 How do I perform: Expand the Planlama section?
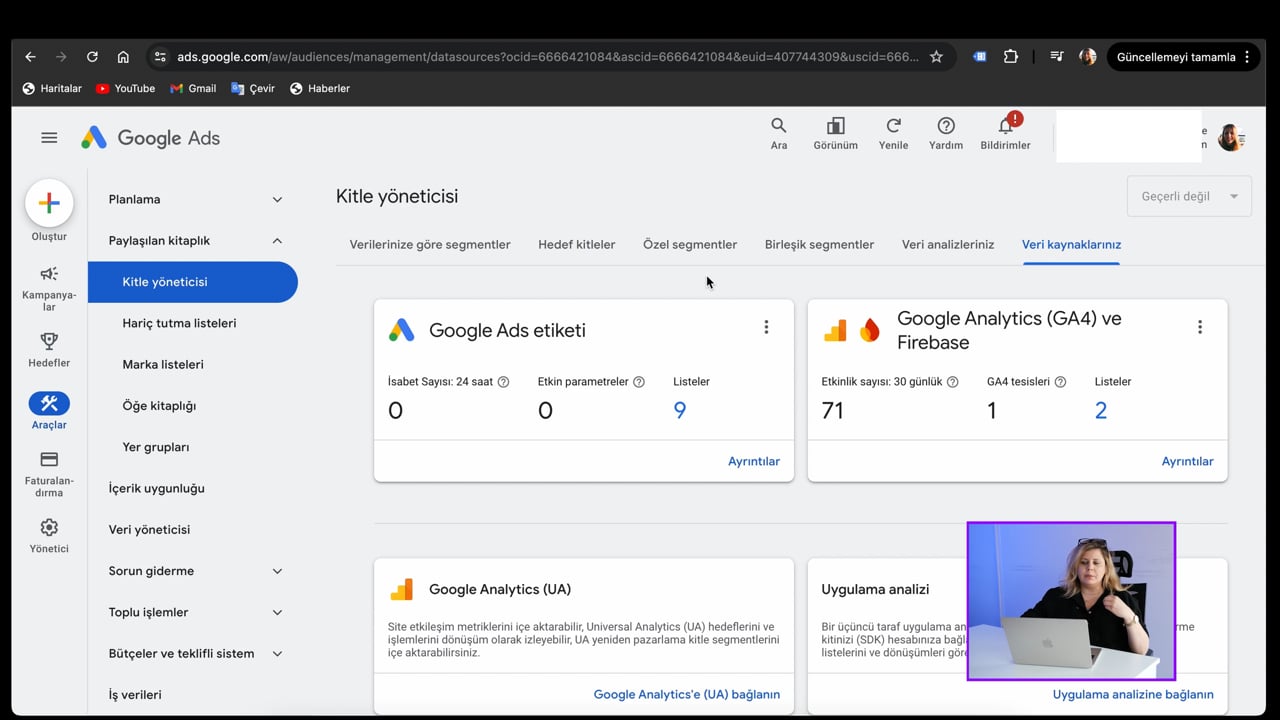tap(277, 199)
